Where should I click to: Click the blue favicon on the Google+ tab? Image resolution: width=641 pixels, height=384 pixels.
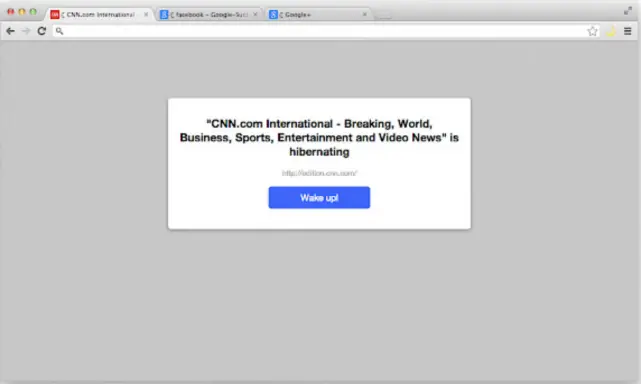[x=273, y=15]
